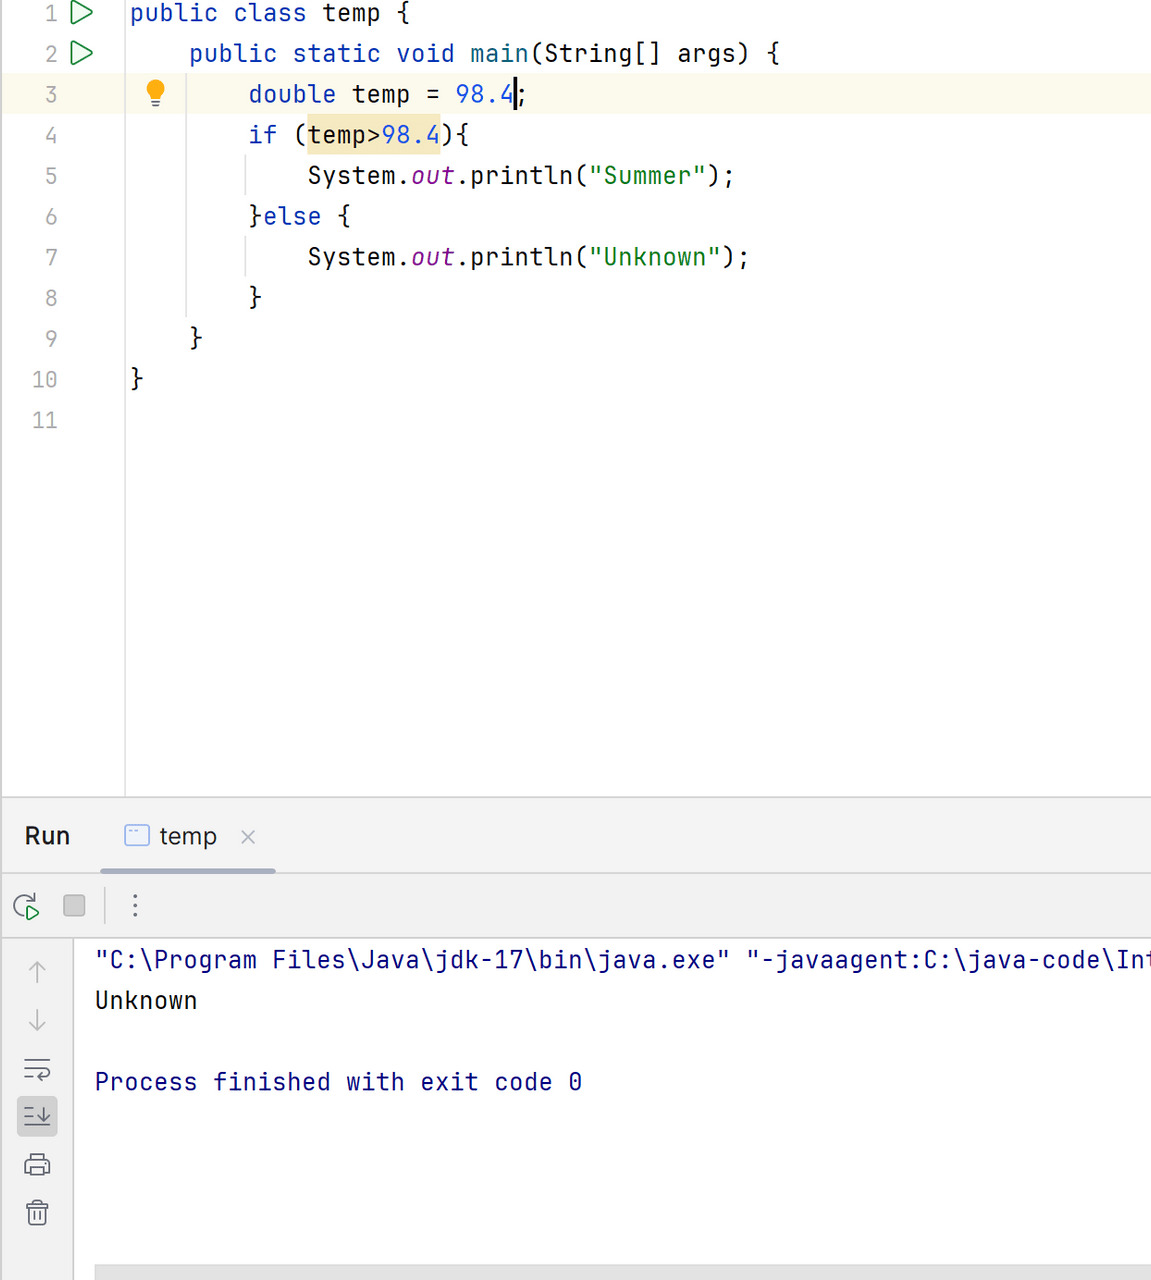Print the console output
1151x1280 pixels.
click(x=37, y=1165)
